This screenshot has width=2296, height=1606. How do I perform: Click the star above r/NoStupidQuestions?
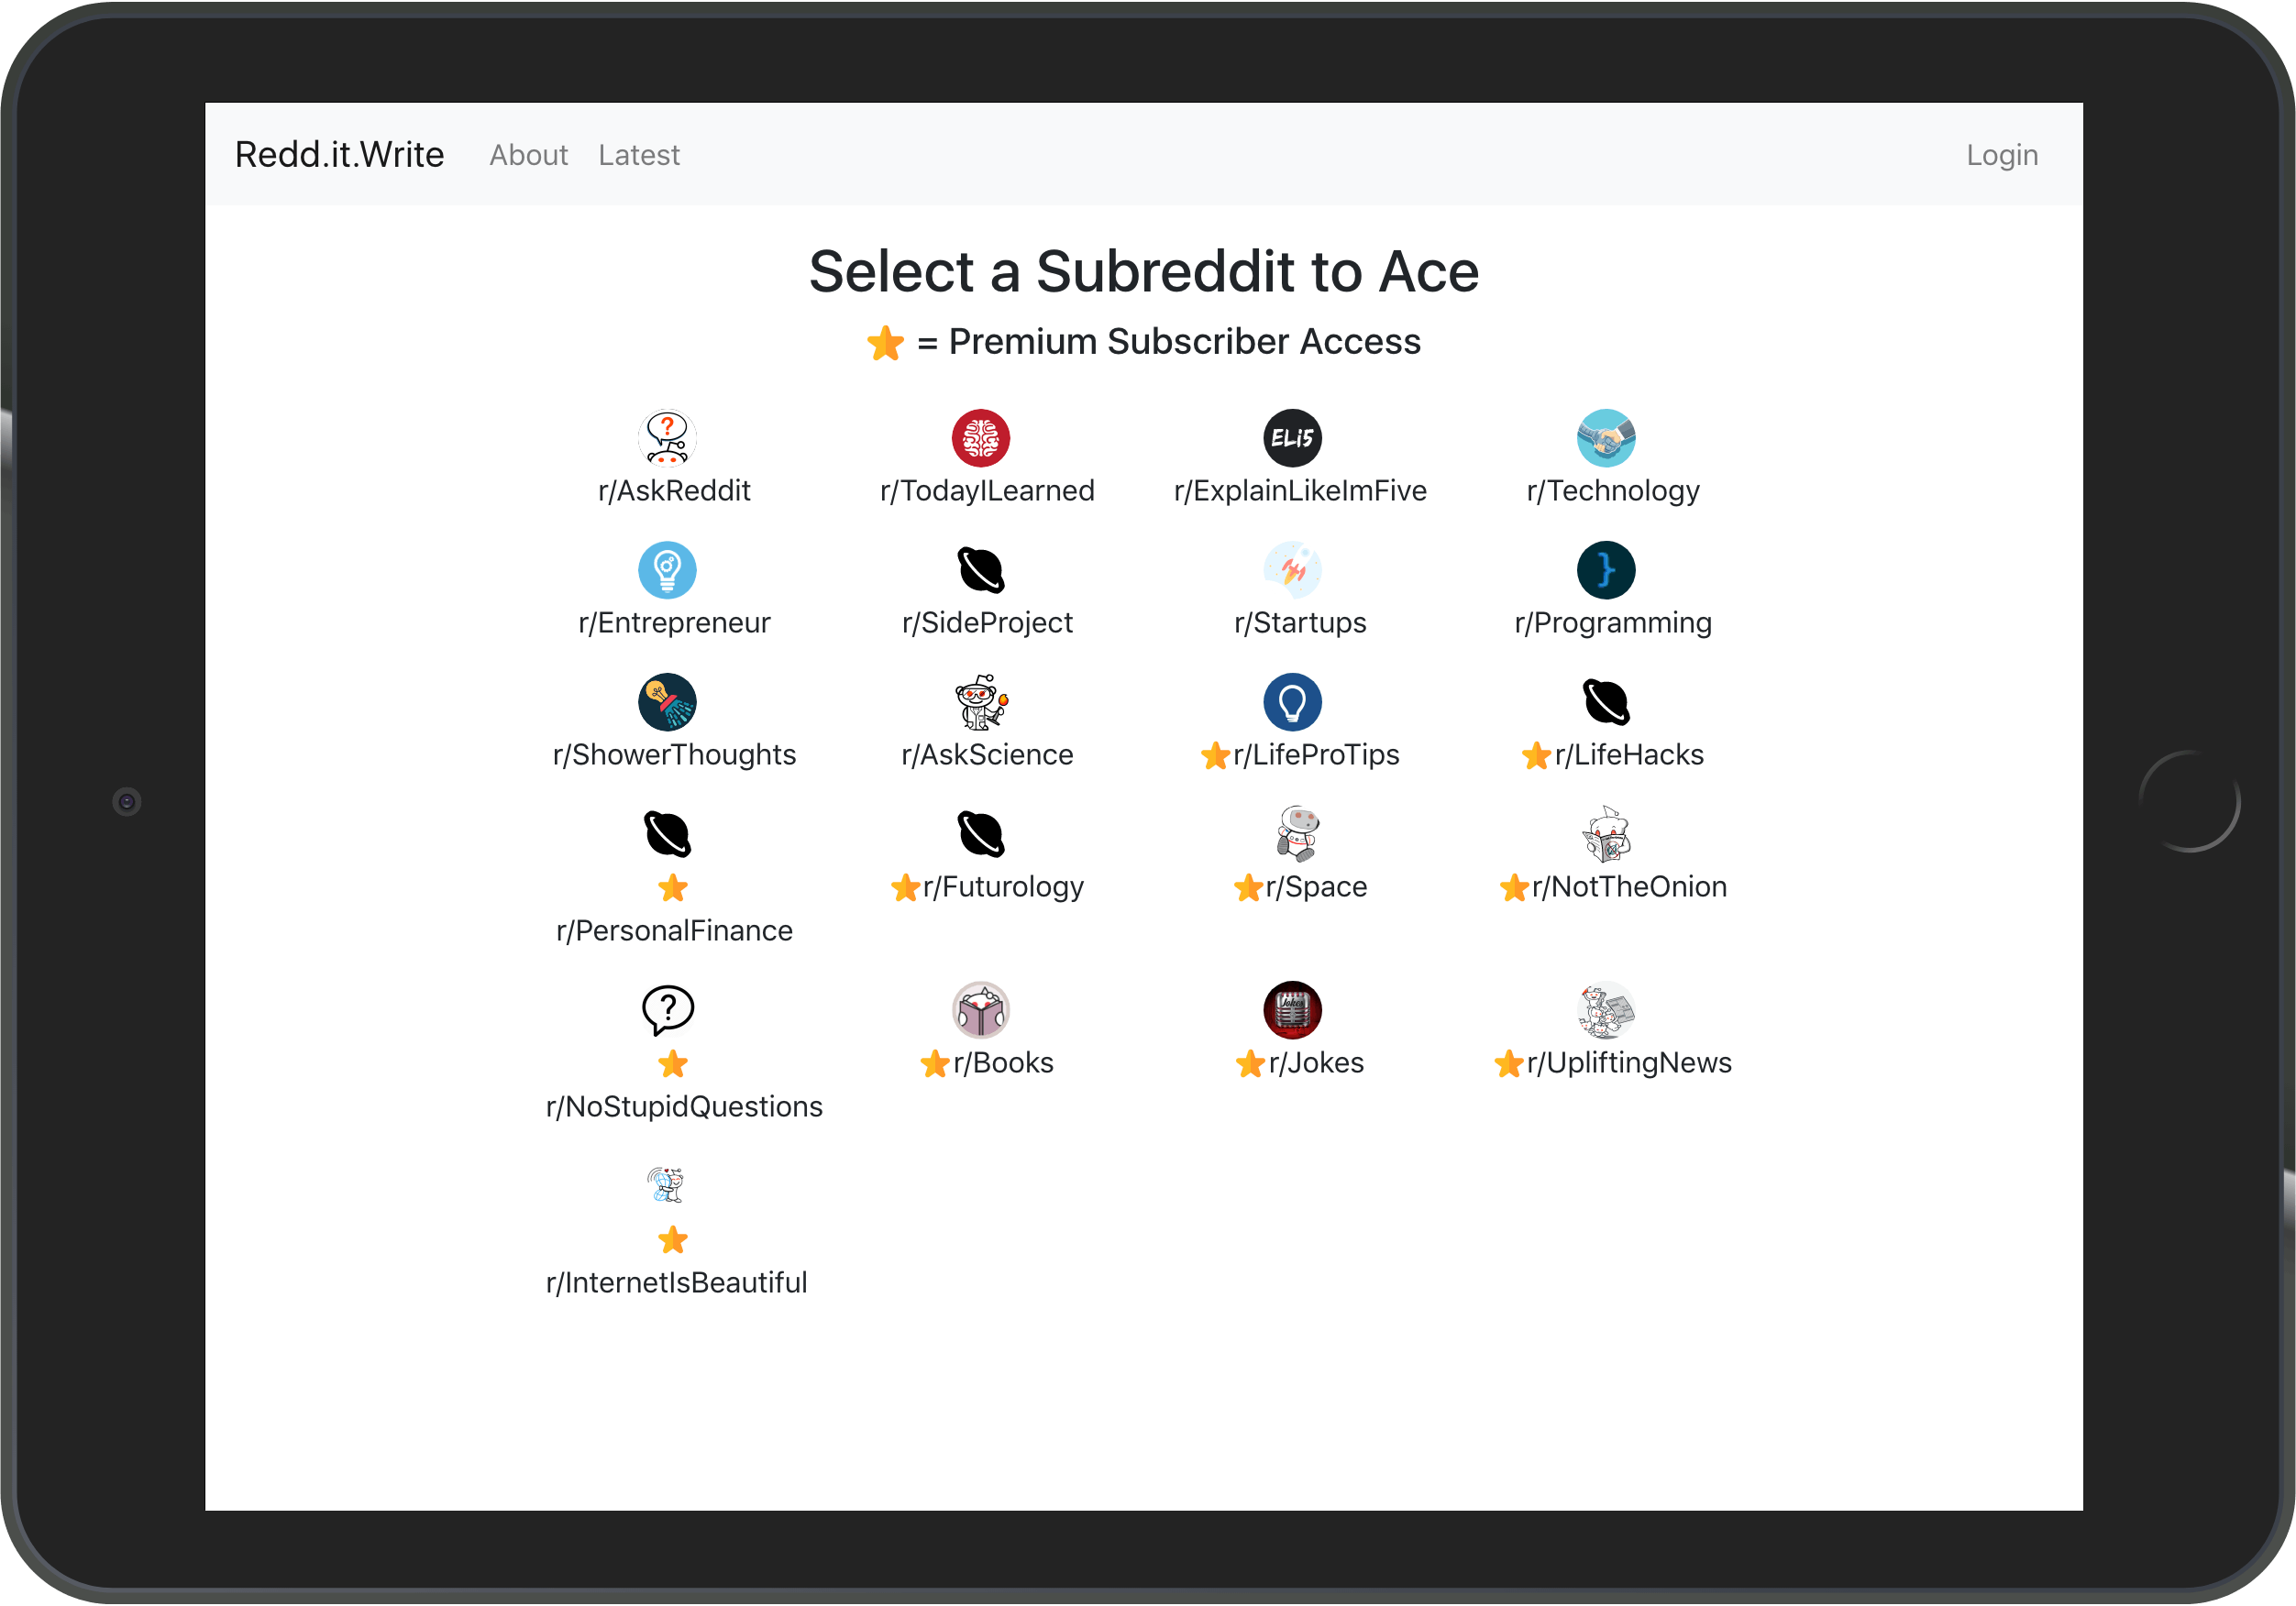tap(673, 1064)
